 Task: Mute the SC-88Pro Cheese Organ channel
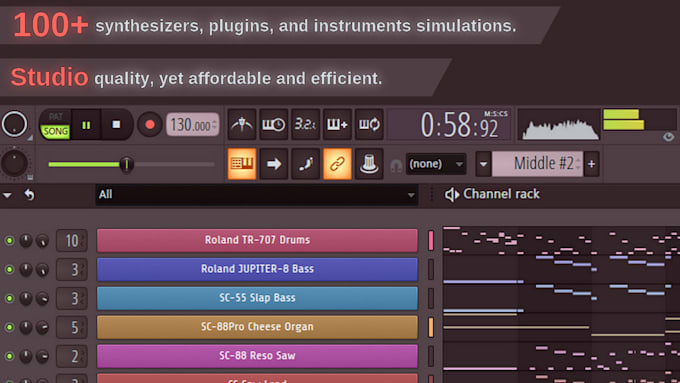9,327
